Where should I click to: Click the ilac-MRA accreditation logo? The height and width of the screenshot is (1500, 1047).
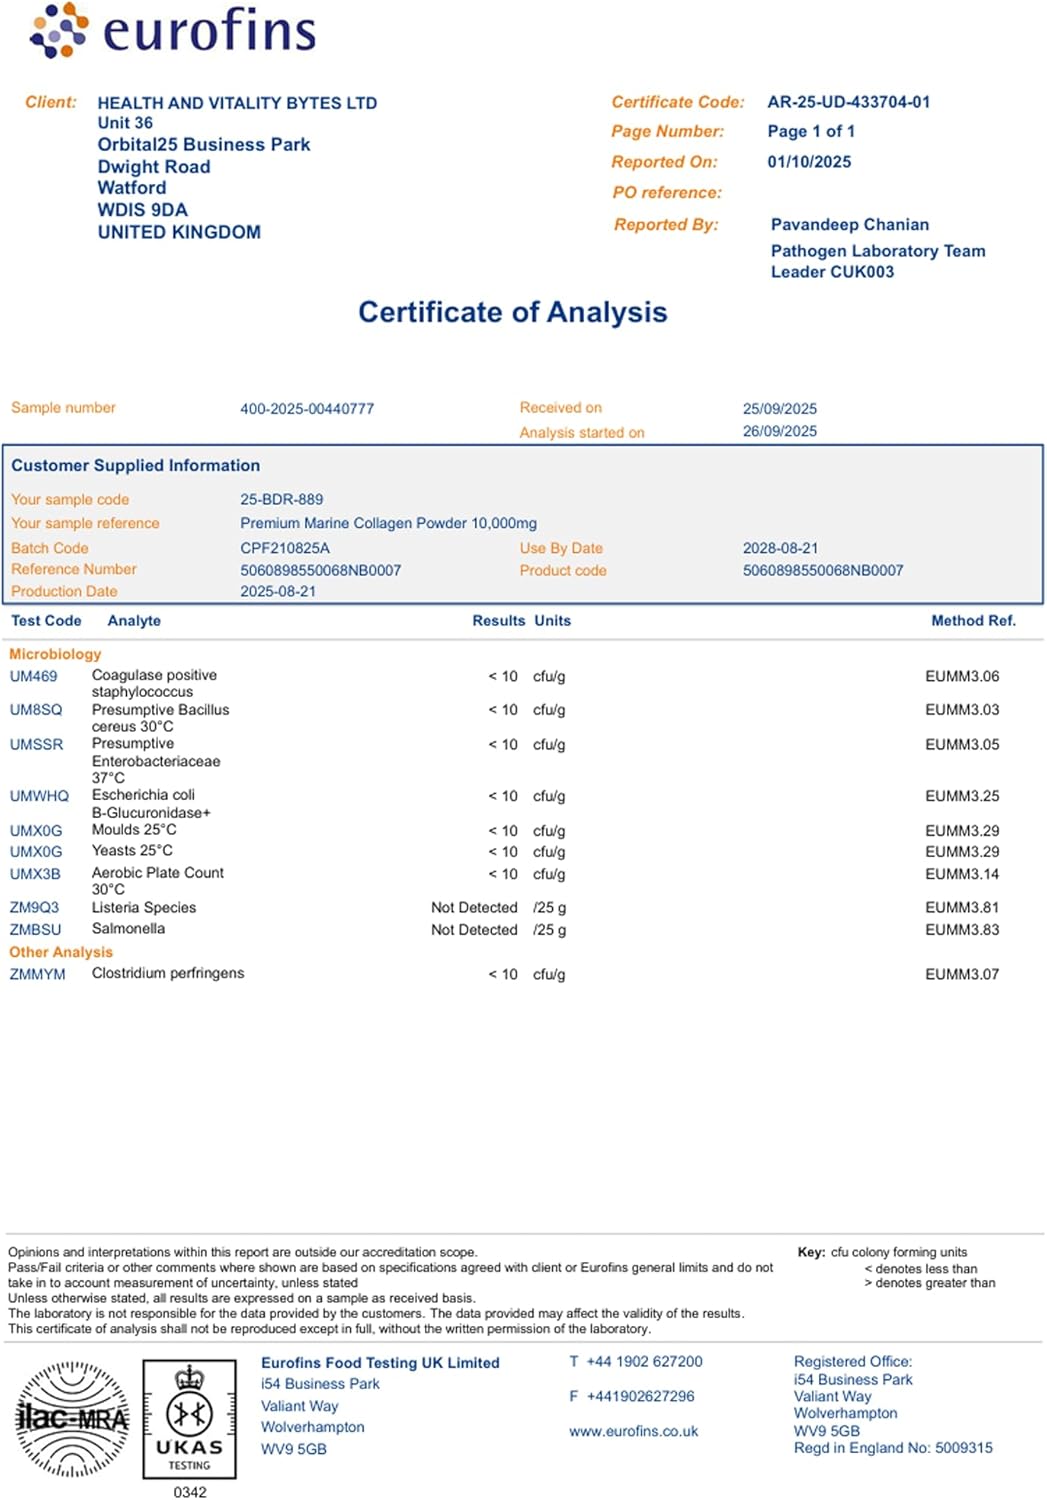tap(73, 1419)
